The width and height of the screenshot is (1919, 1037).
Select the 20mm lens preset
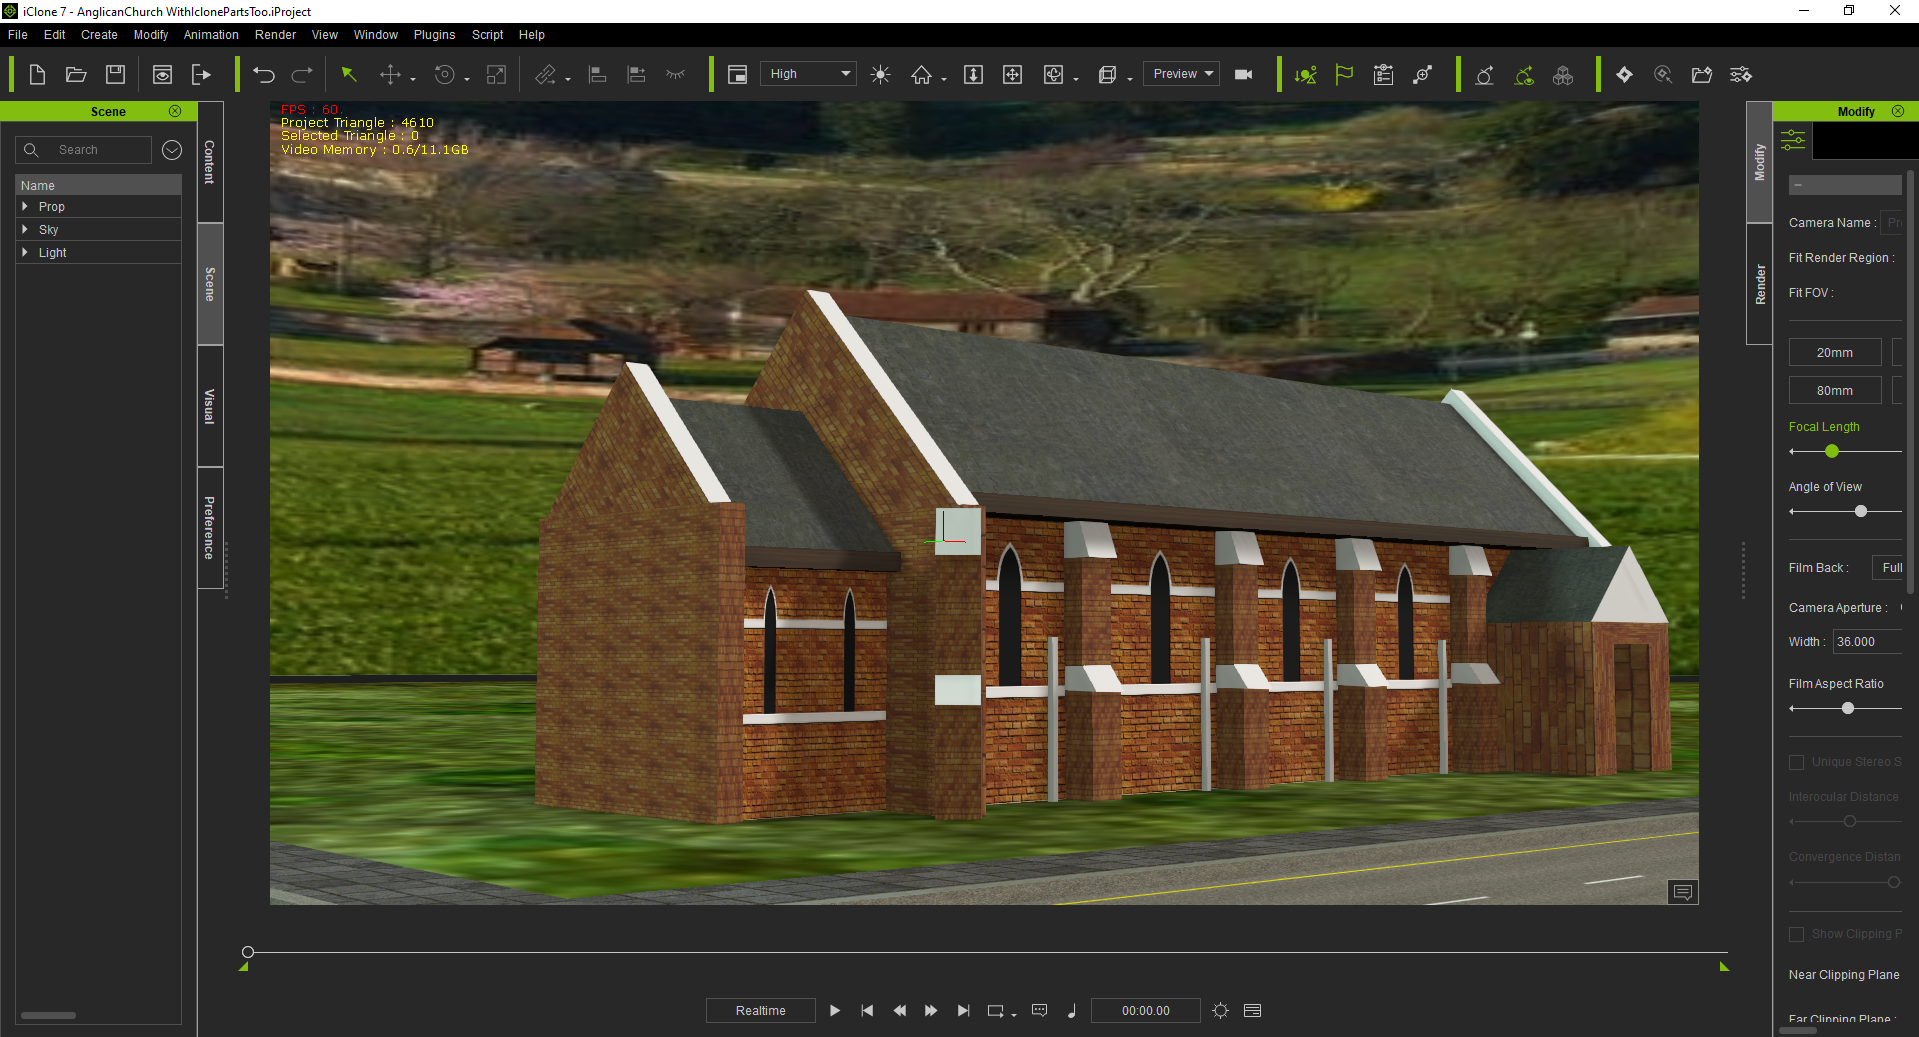pos(1835,352)
